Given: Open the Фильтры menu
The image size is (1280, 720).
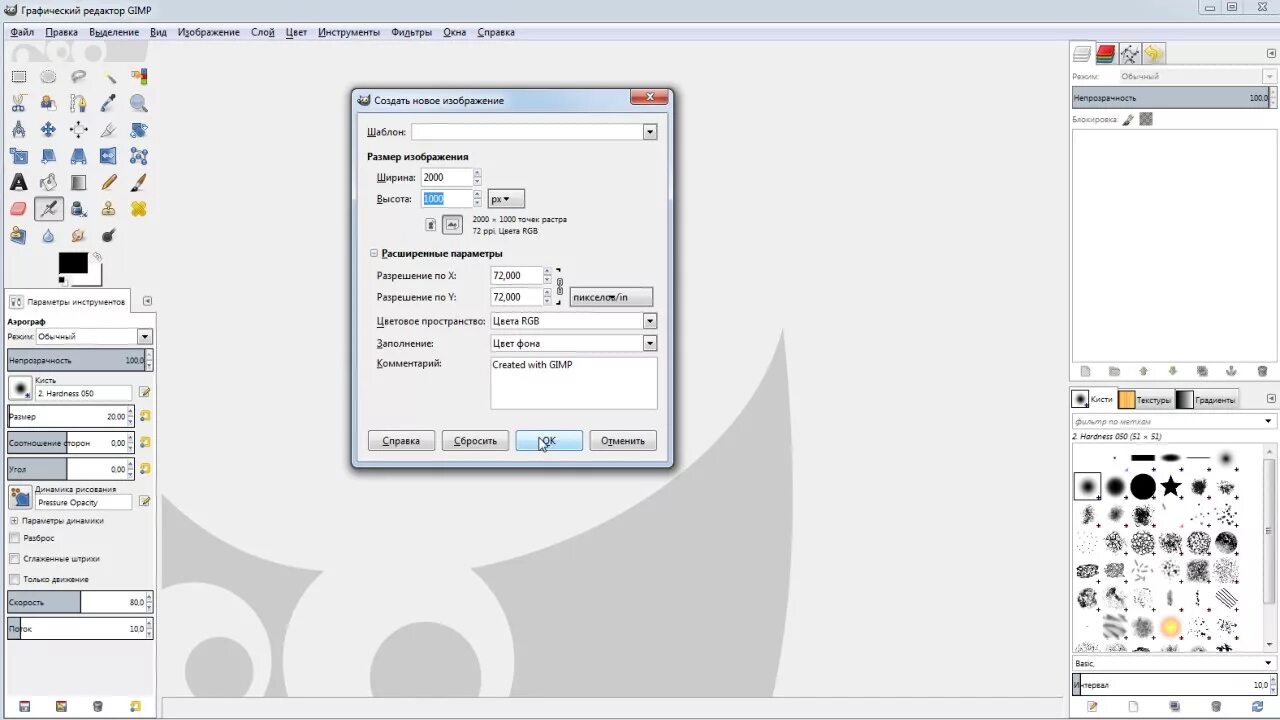Looking at the screenshot, I should point(411,32).
